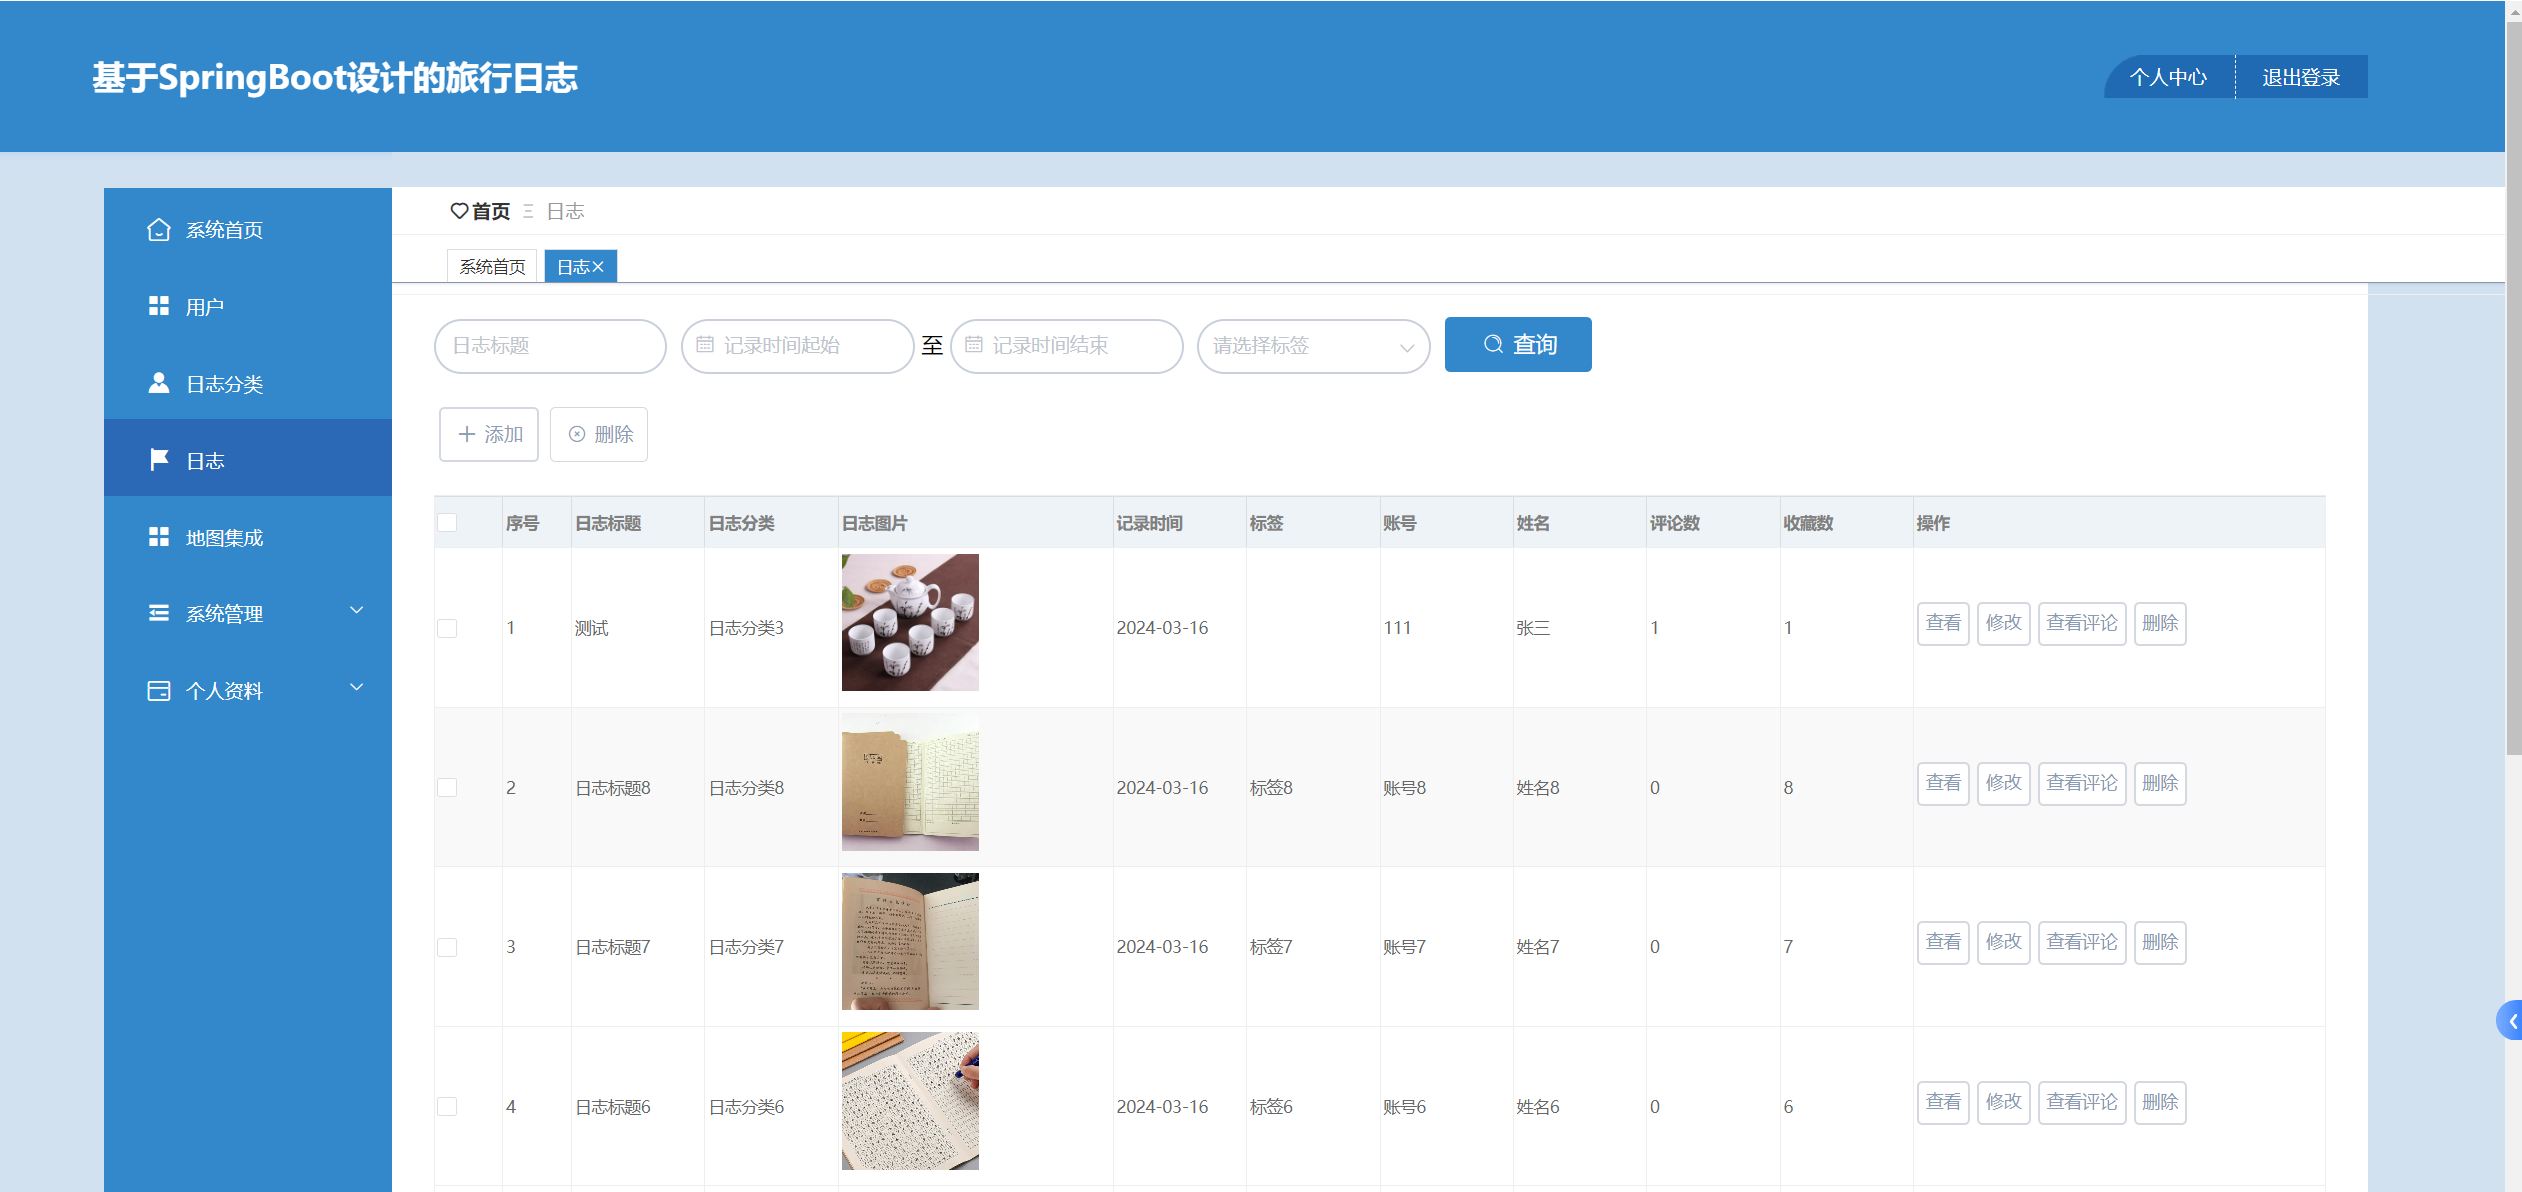Click the card icon beside 个人资料

click(x=158, y=690)
